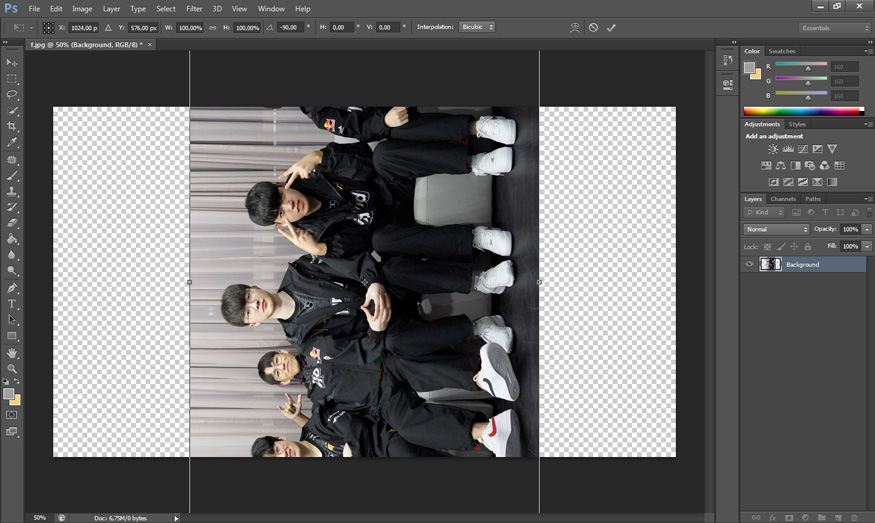Open the Interpolation Bicubic dropdown
Viewport: 875px width, 523px height.
(x=477, y=27)
